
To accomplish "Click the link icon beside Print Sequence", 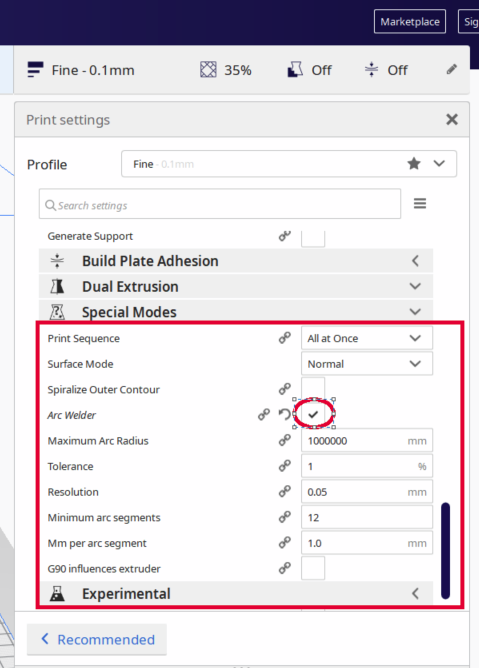I will pyautogui.click(x=285, y=338).
